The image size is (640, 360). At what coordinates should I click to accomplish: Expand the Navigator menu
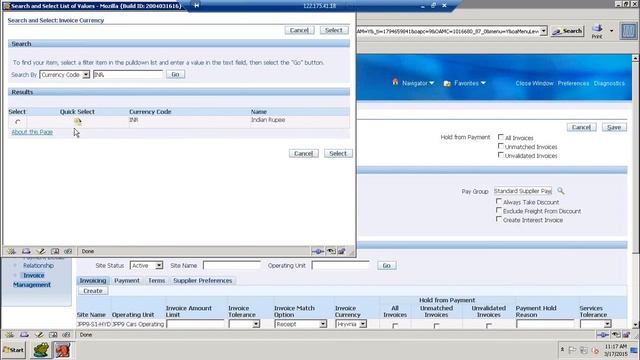pos(418,83)
